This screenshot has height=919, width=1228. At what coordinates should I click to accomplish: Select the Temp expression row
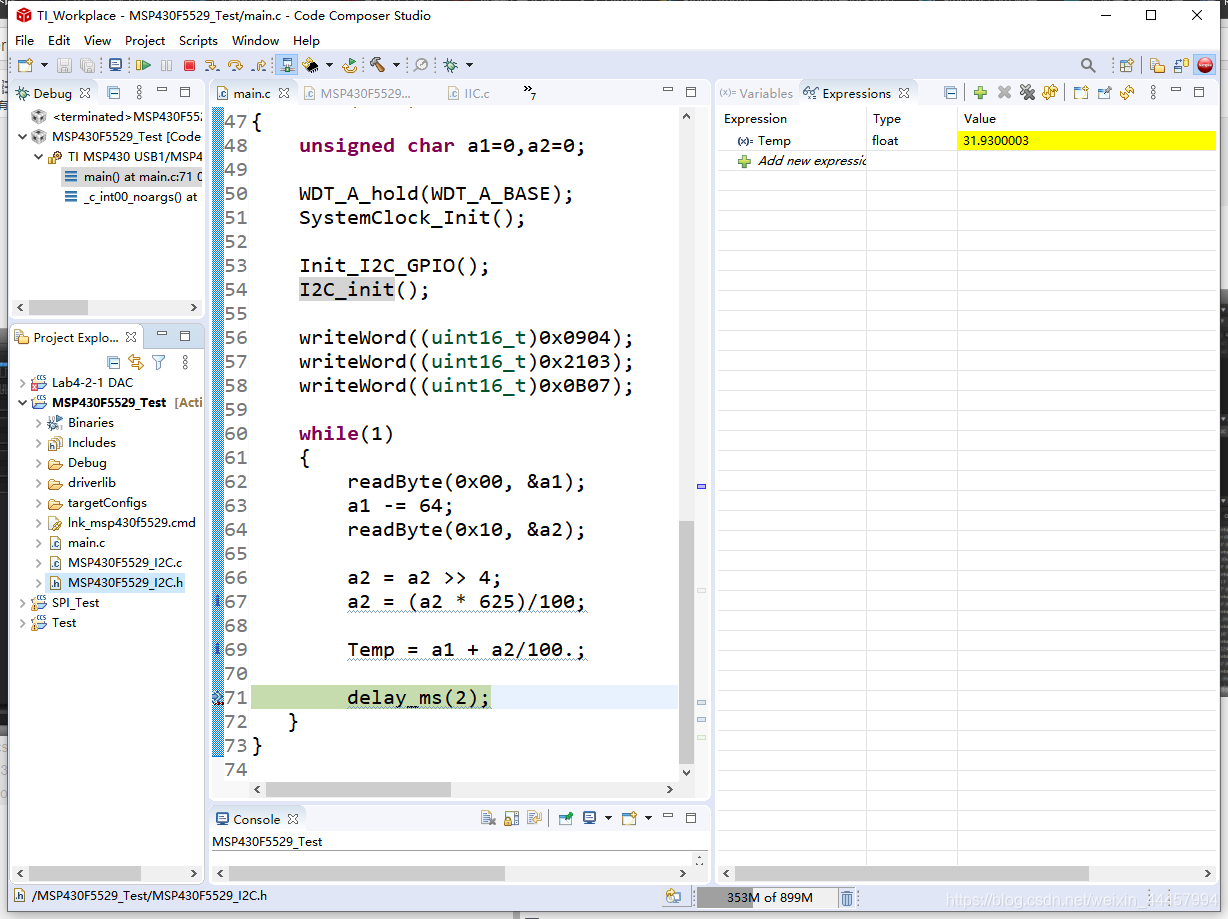point(966,140)
